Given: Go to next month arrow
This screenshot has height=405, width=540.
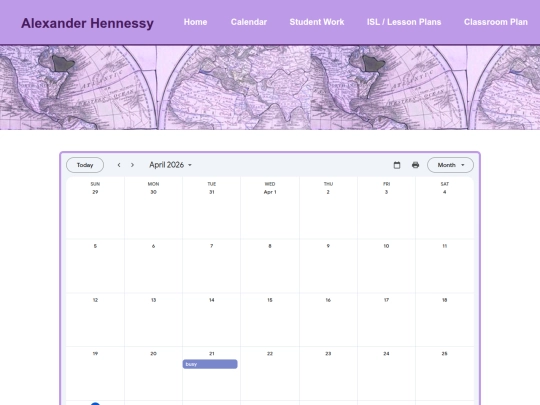Looking at the screenshot, I should tap(132, 165).
